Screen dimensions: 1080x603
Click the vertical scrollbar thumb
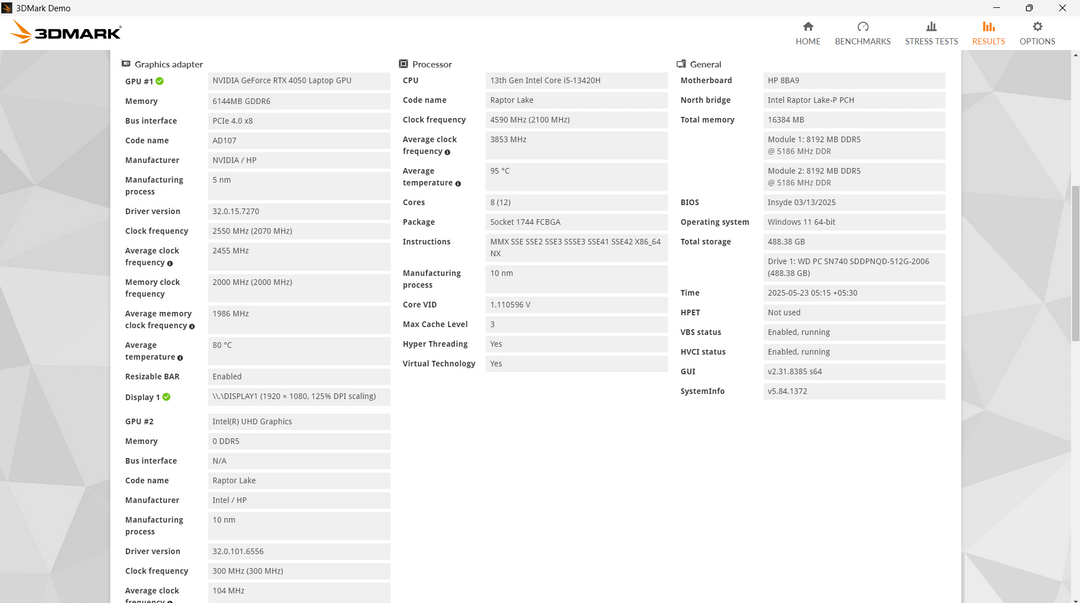pyautogui.click(x=1075, y=263)
